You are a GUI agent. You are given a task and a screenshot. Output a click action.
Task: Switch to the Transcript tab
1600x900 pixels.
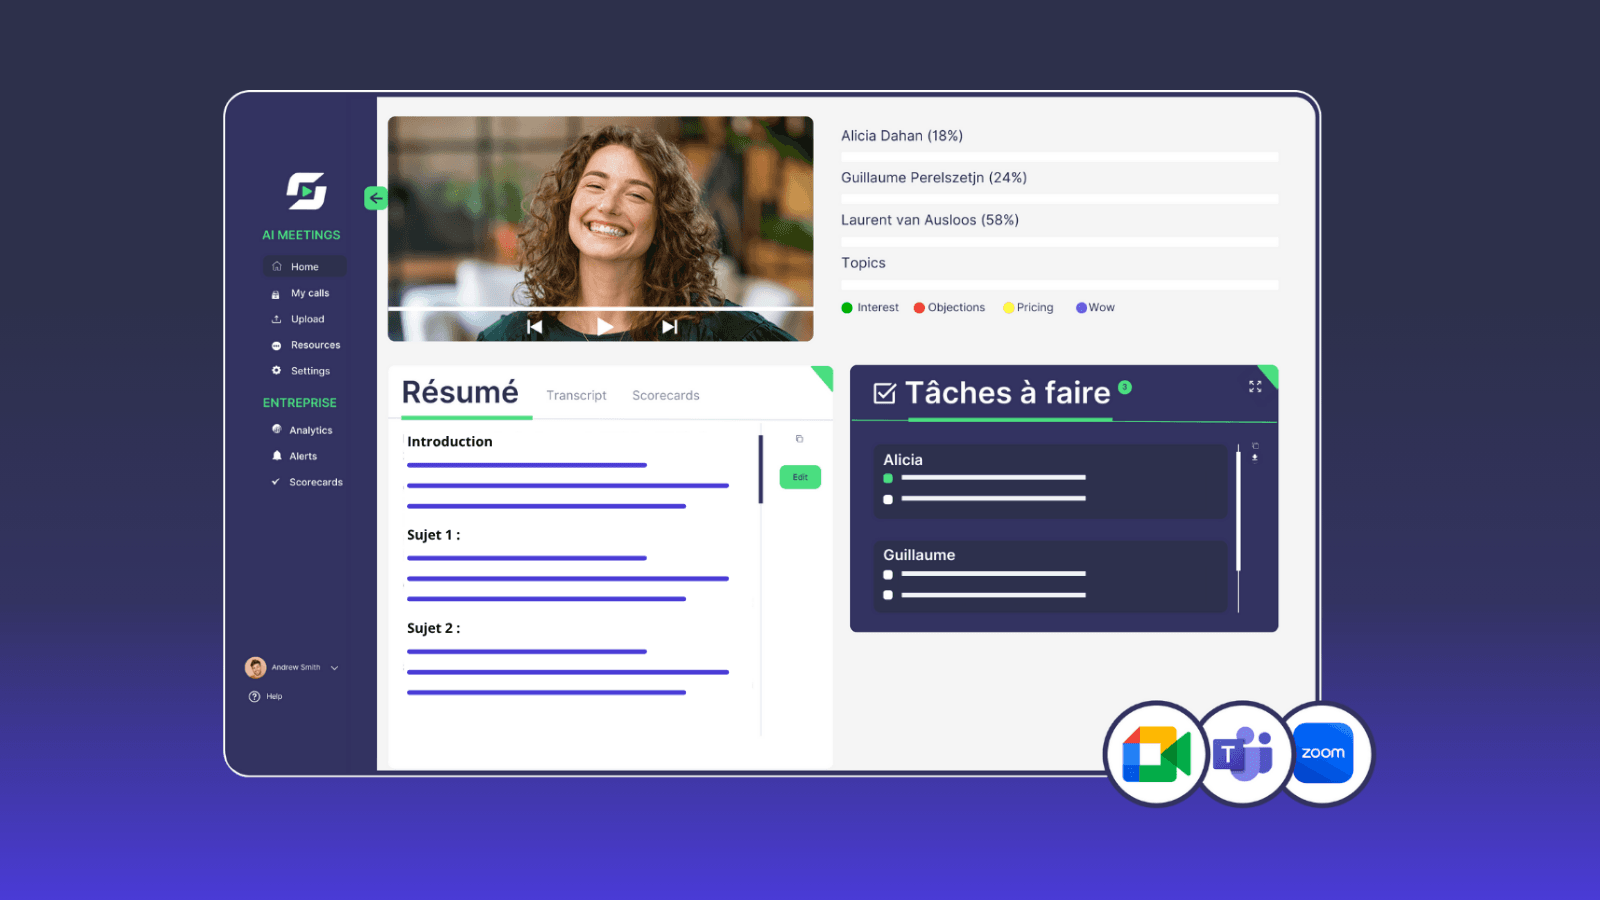click(x=576, y=396)
